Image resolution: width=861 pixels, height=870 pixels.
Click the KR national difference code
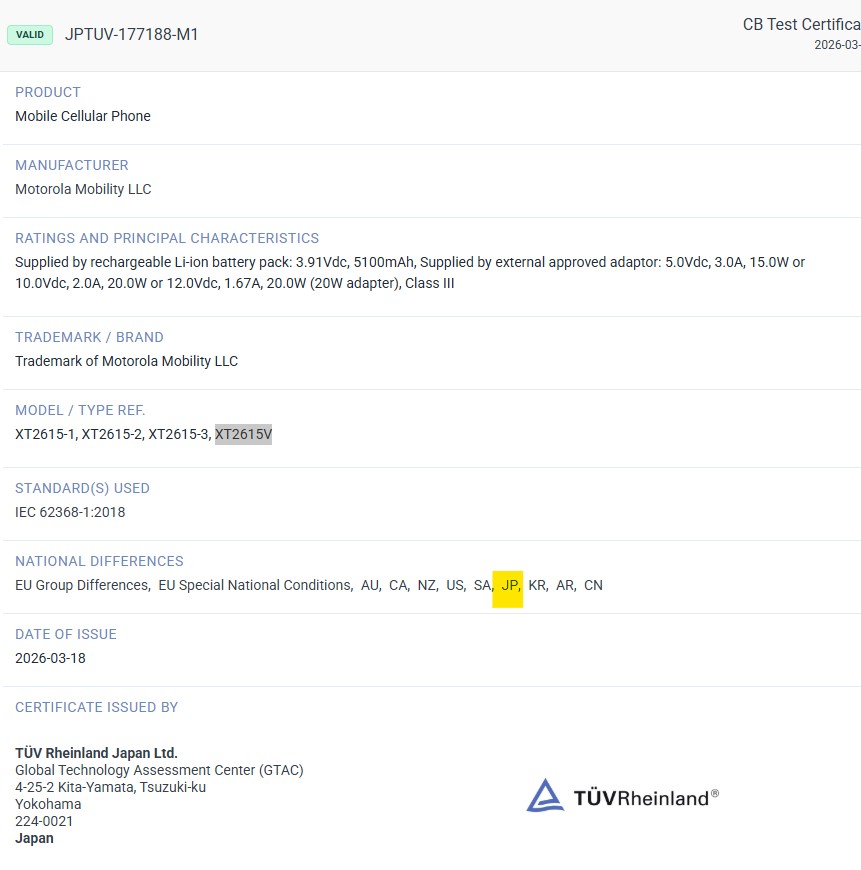point(537,586)
